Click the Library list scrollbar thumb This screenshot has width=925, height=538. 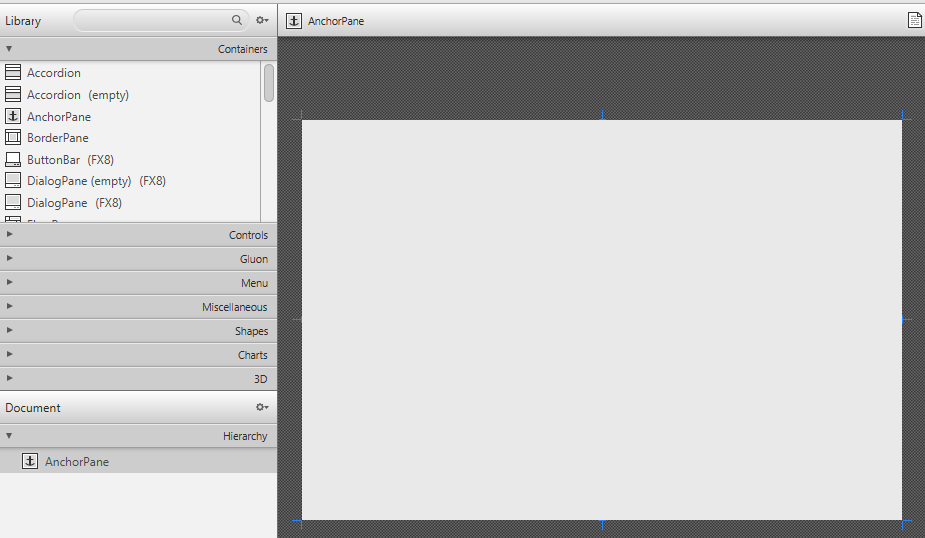(269, 83)
